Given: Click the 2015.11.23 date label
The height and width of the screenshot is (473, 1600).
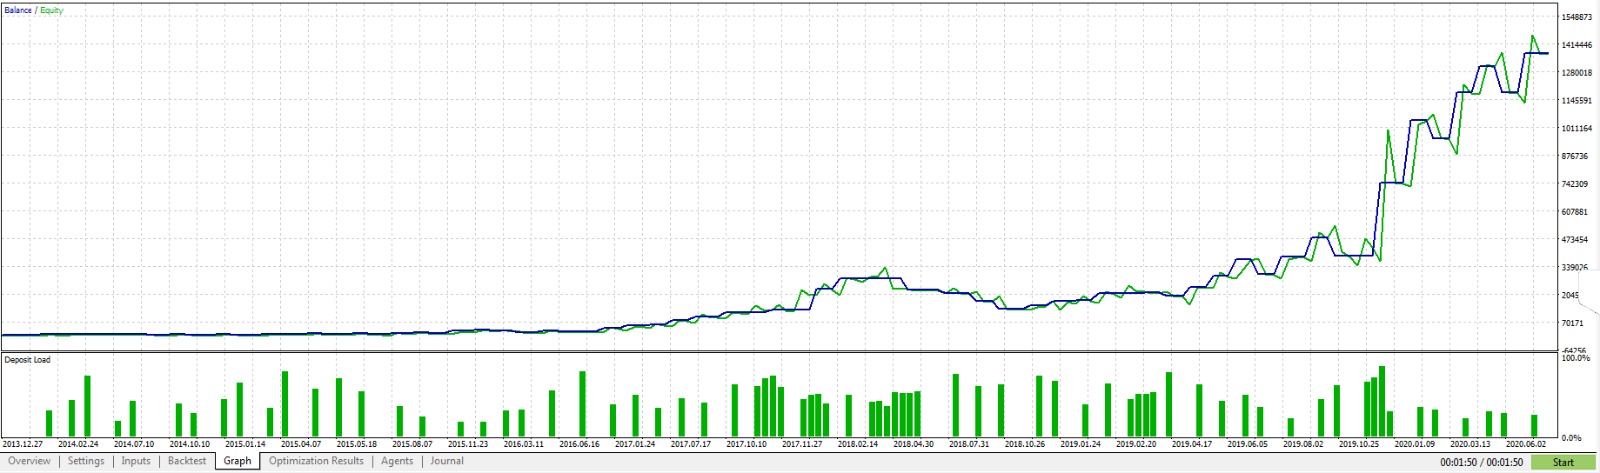Looking at the screenshot, I should 468,444.
